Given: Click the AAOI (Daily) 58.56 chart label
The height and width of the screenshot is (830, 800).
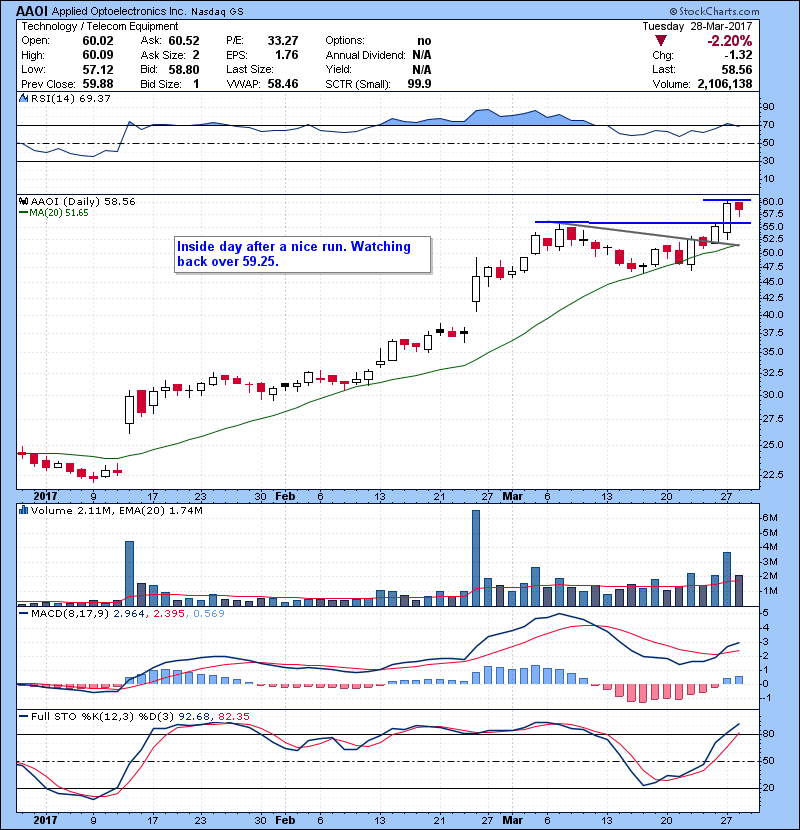Looking at the screenshot, I should 83,201.
